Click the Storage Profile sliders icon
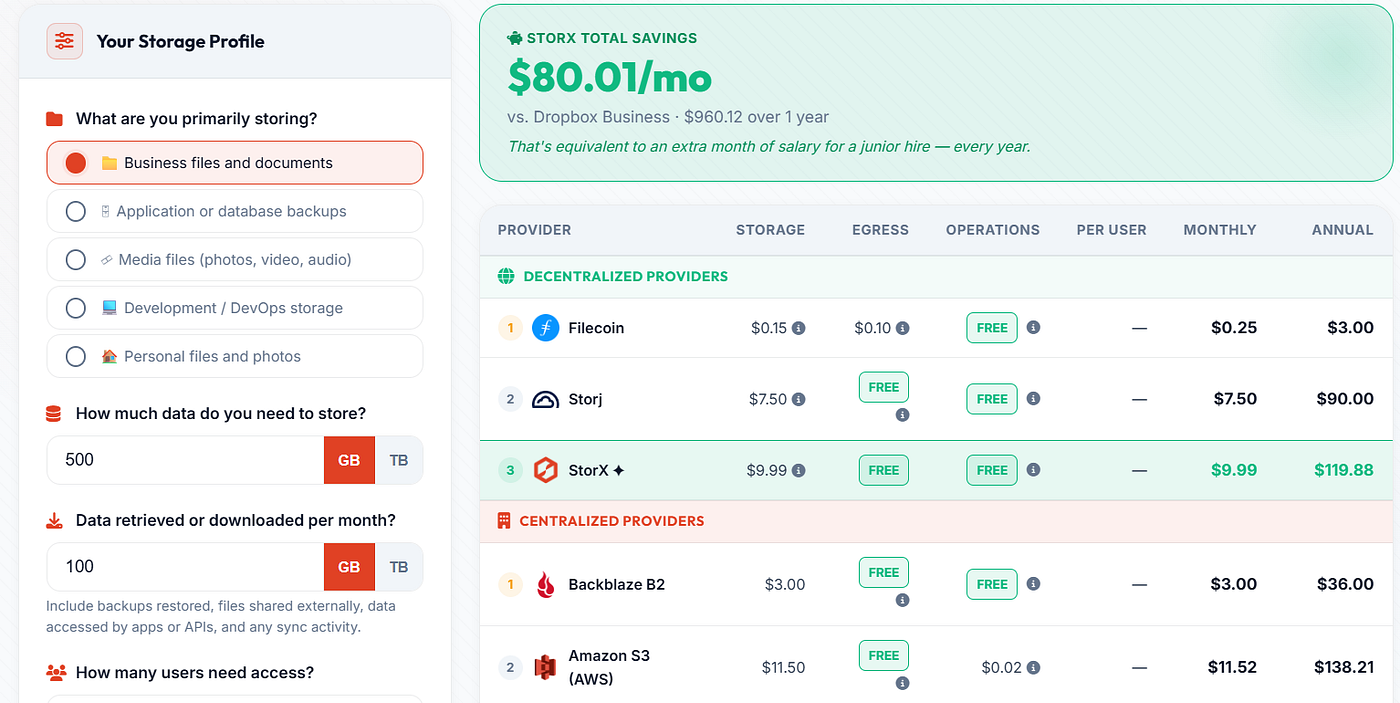The width and height of the screenshot is (1400, 703). click(65, 41)
